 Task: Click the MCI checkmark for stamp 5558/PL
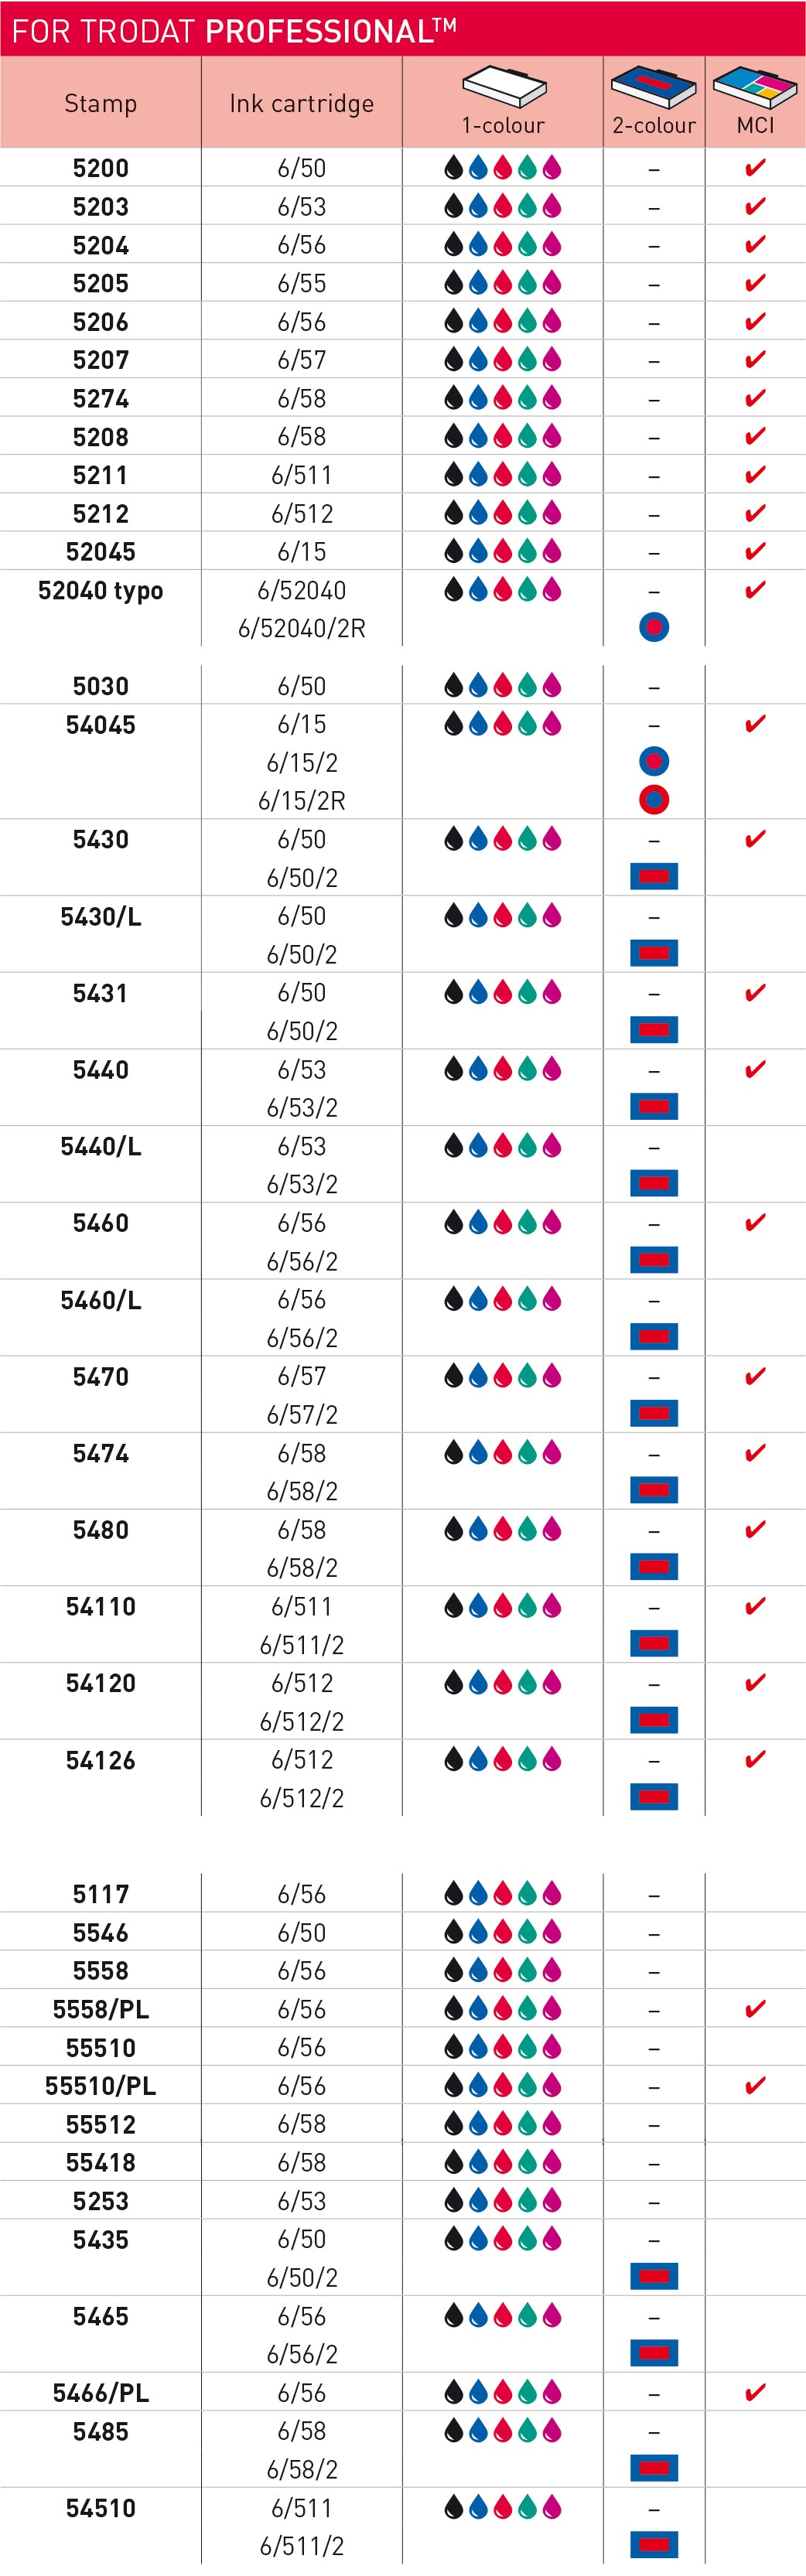pos(755,2009)
